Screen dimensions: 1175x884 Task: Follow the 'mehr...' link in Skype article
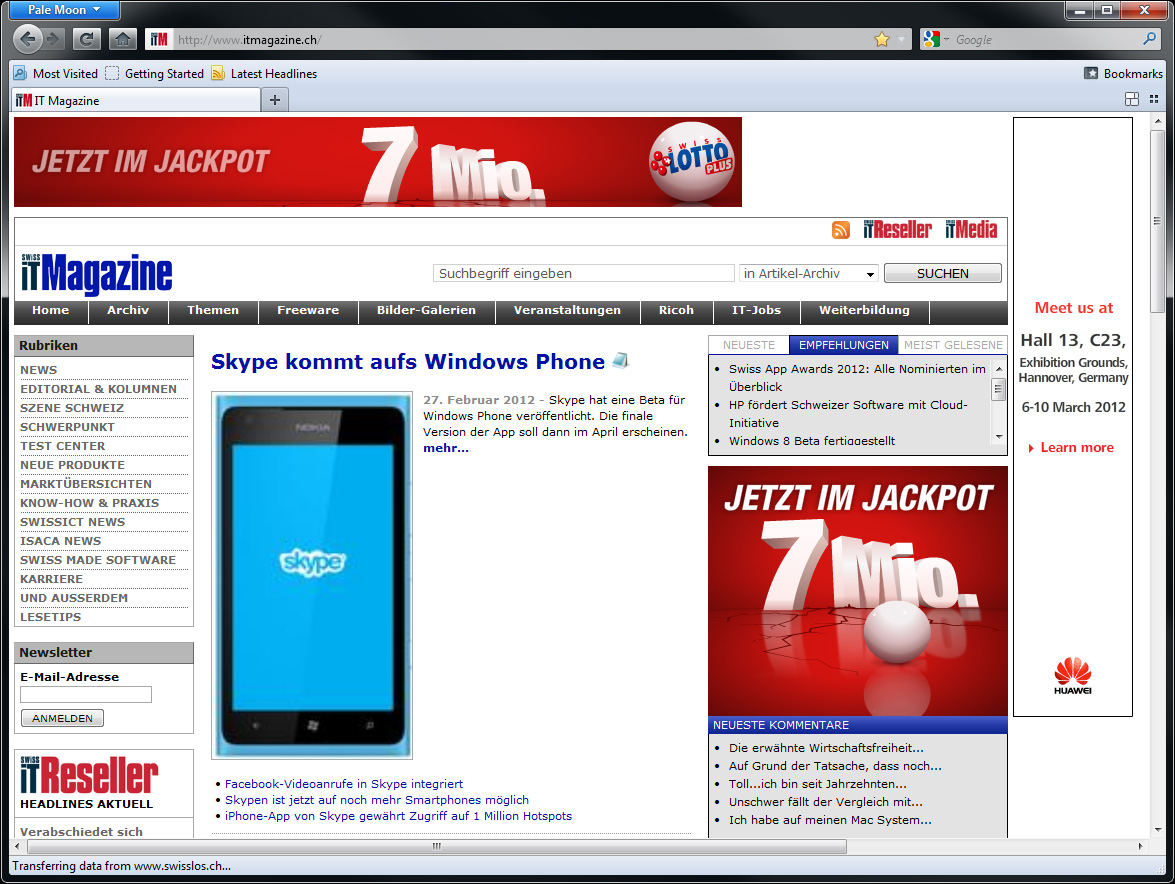[x=446, y=448]
